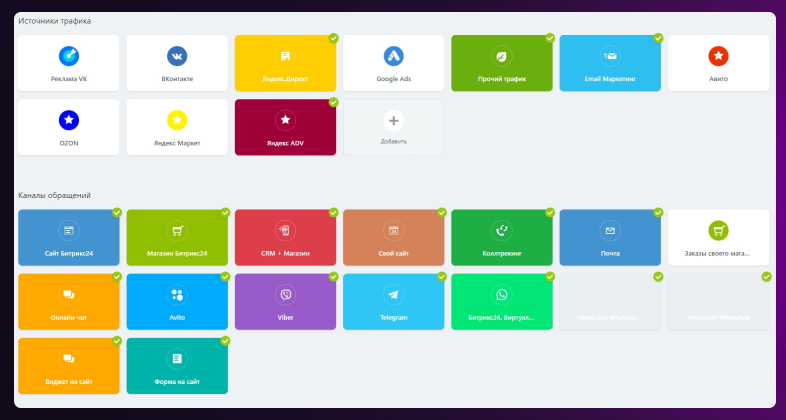This screenshot has height=420, width=786.
Task: Open the Viber logo icon
Action: coord(285,295)
